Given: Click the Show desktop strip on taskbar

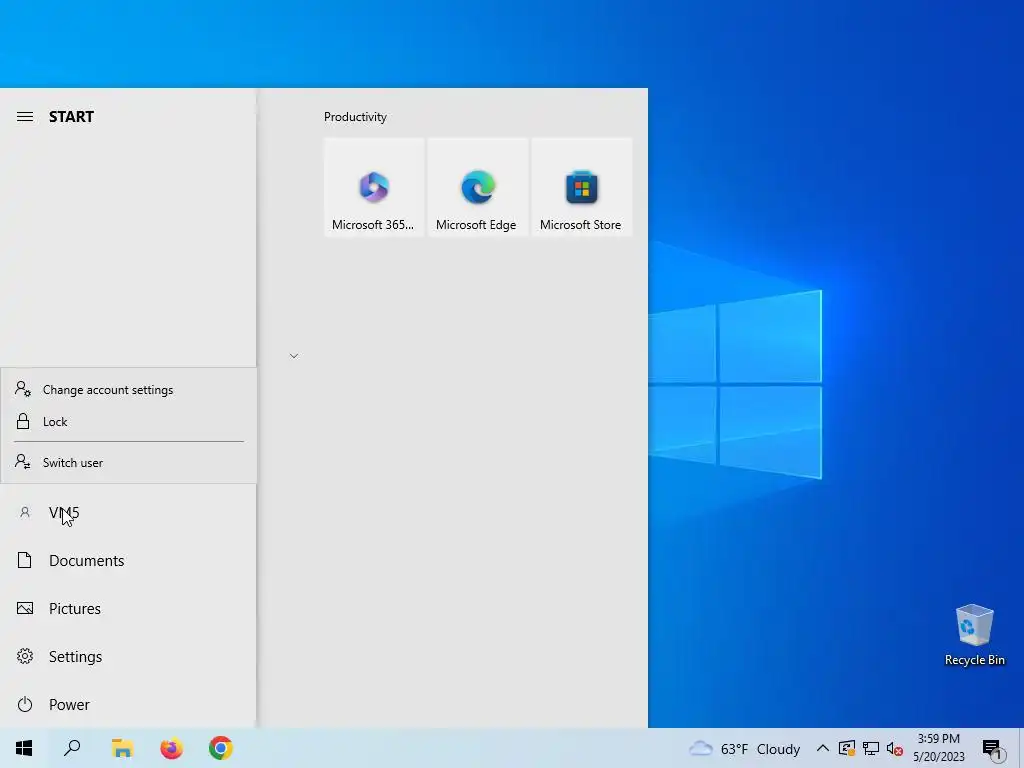Looking at the screenshot, I should (1021, 748).
